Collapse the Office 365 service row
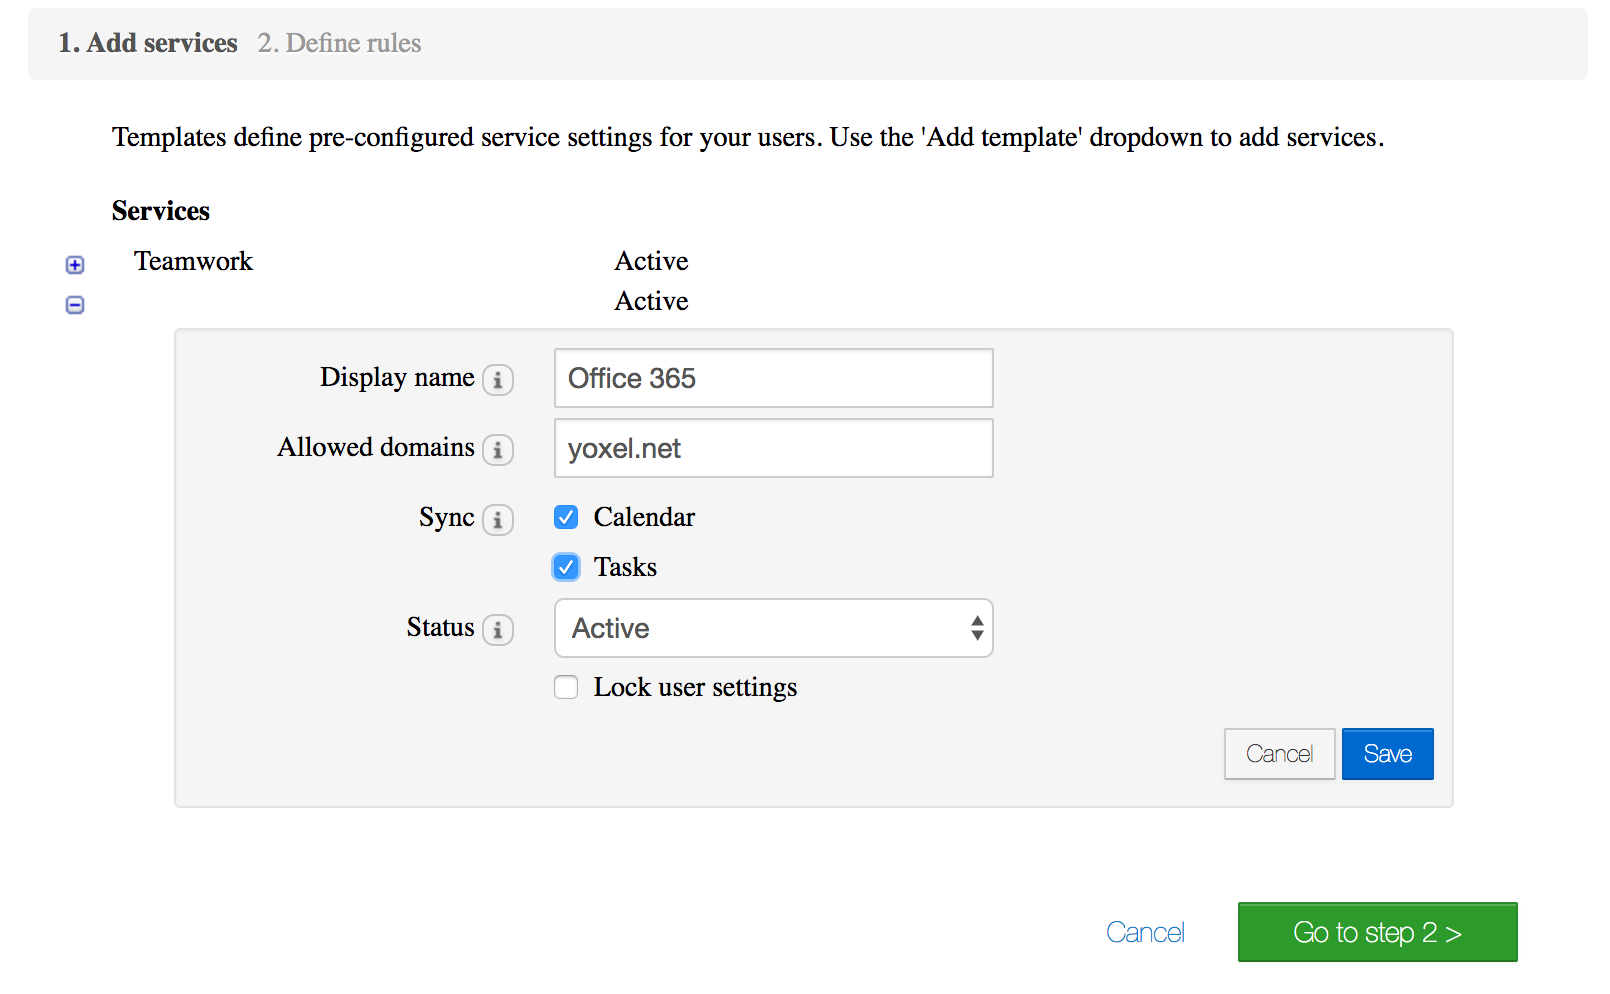1610x994 pixels. tap(75, 305)
